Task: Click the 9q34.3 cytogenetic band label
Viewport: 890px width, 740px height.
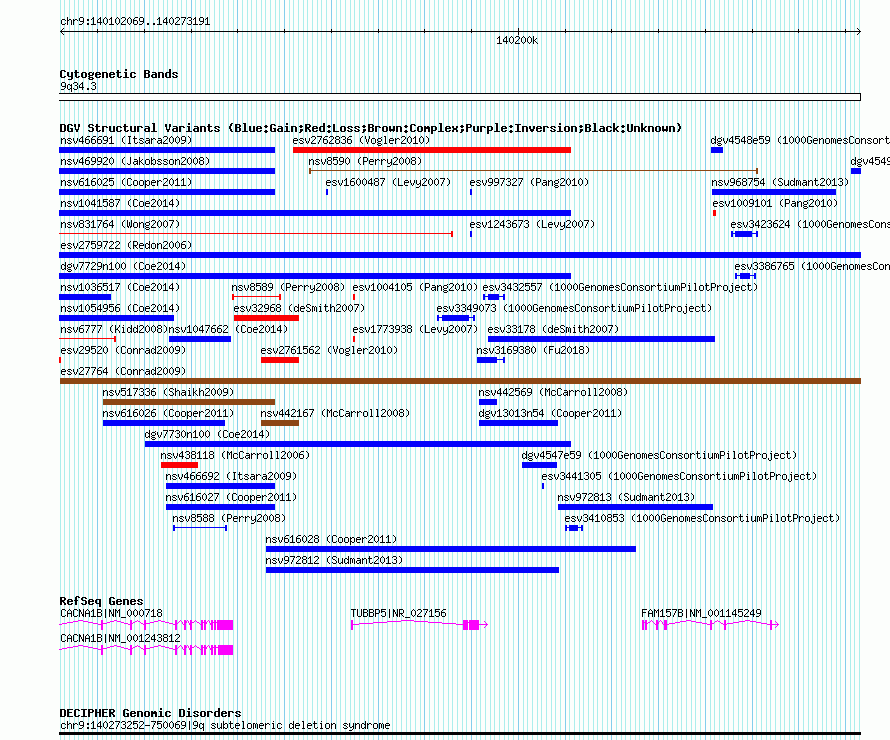Action: coord(78,86)
